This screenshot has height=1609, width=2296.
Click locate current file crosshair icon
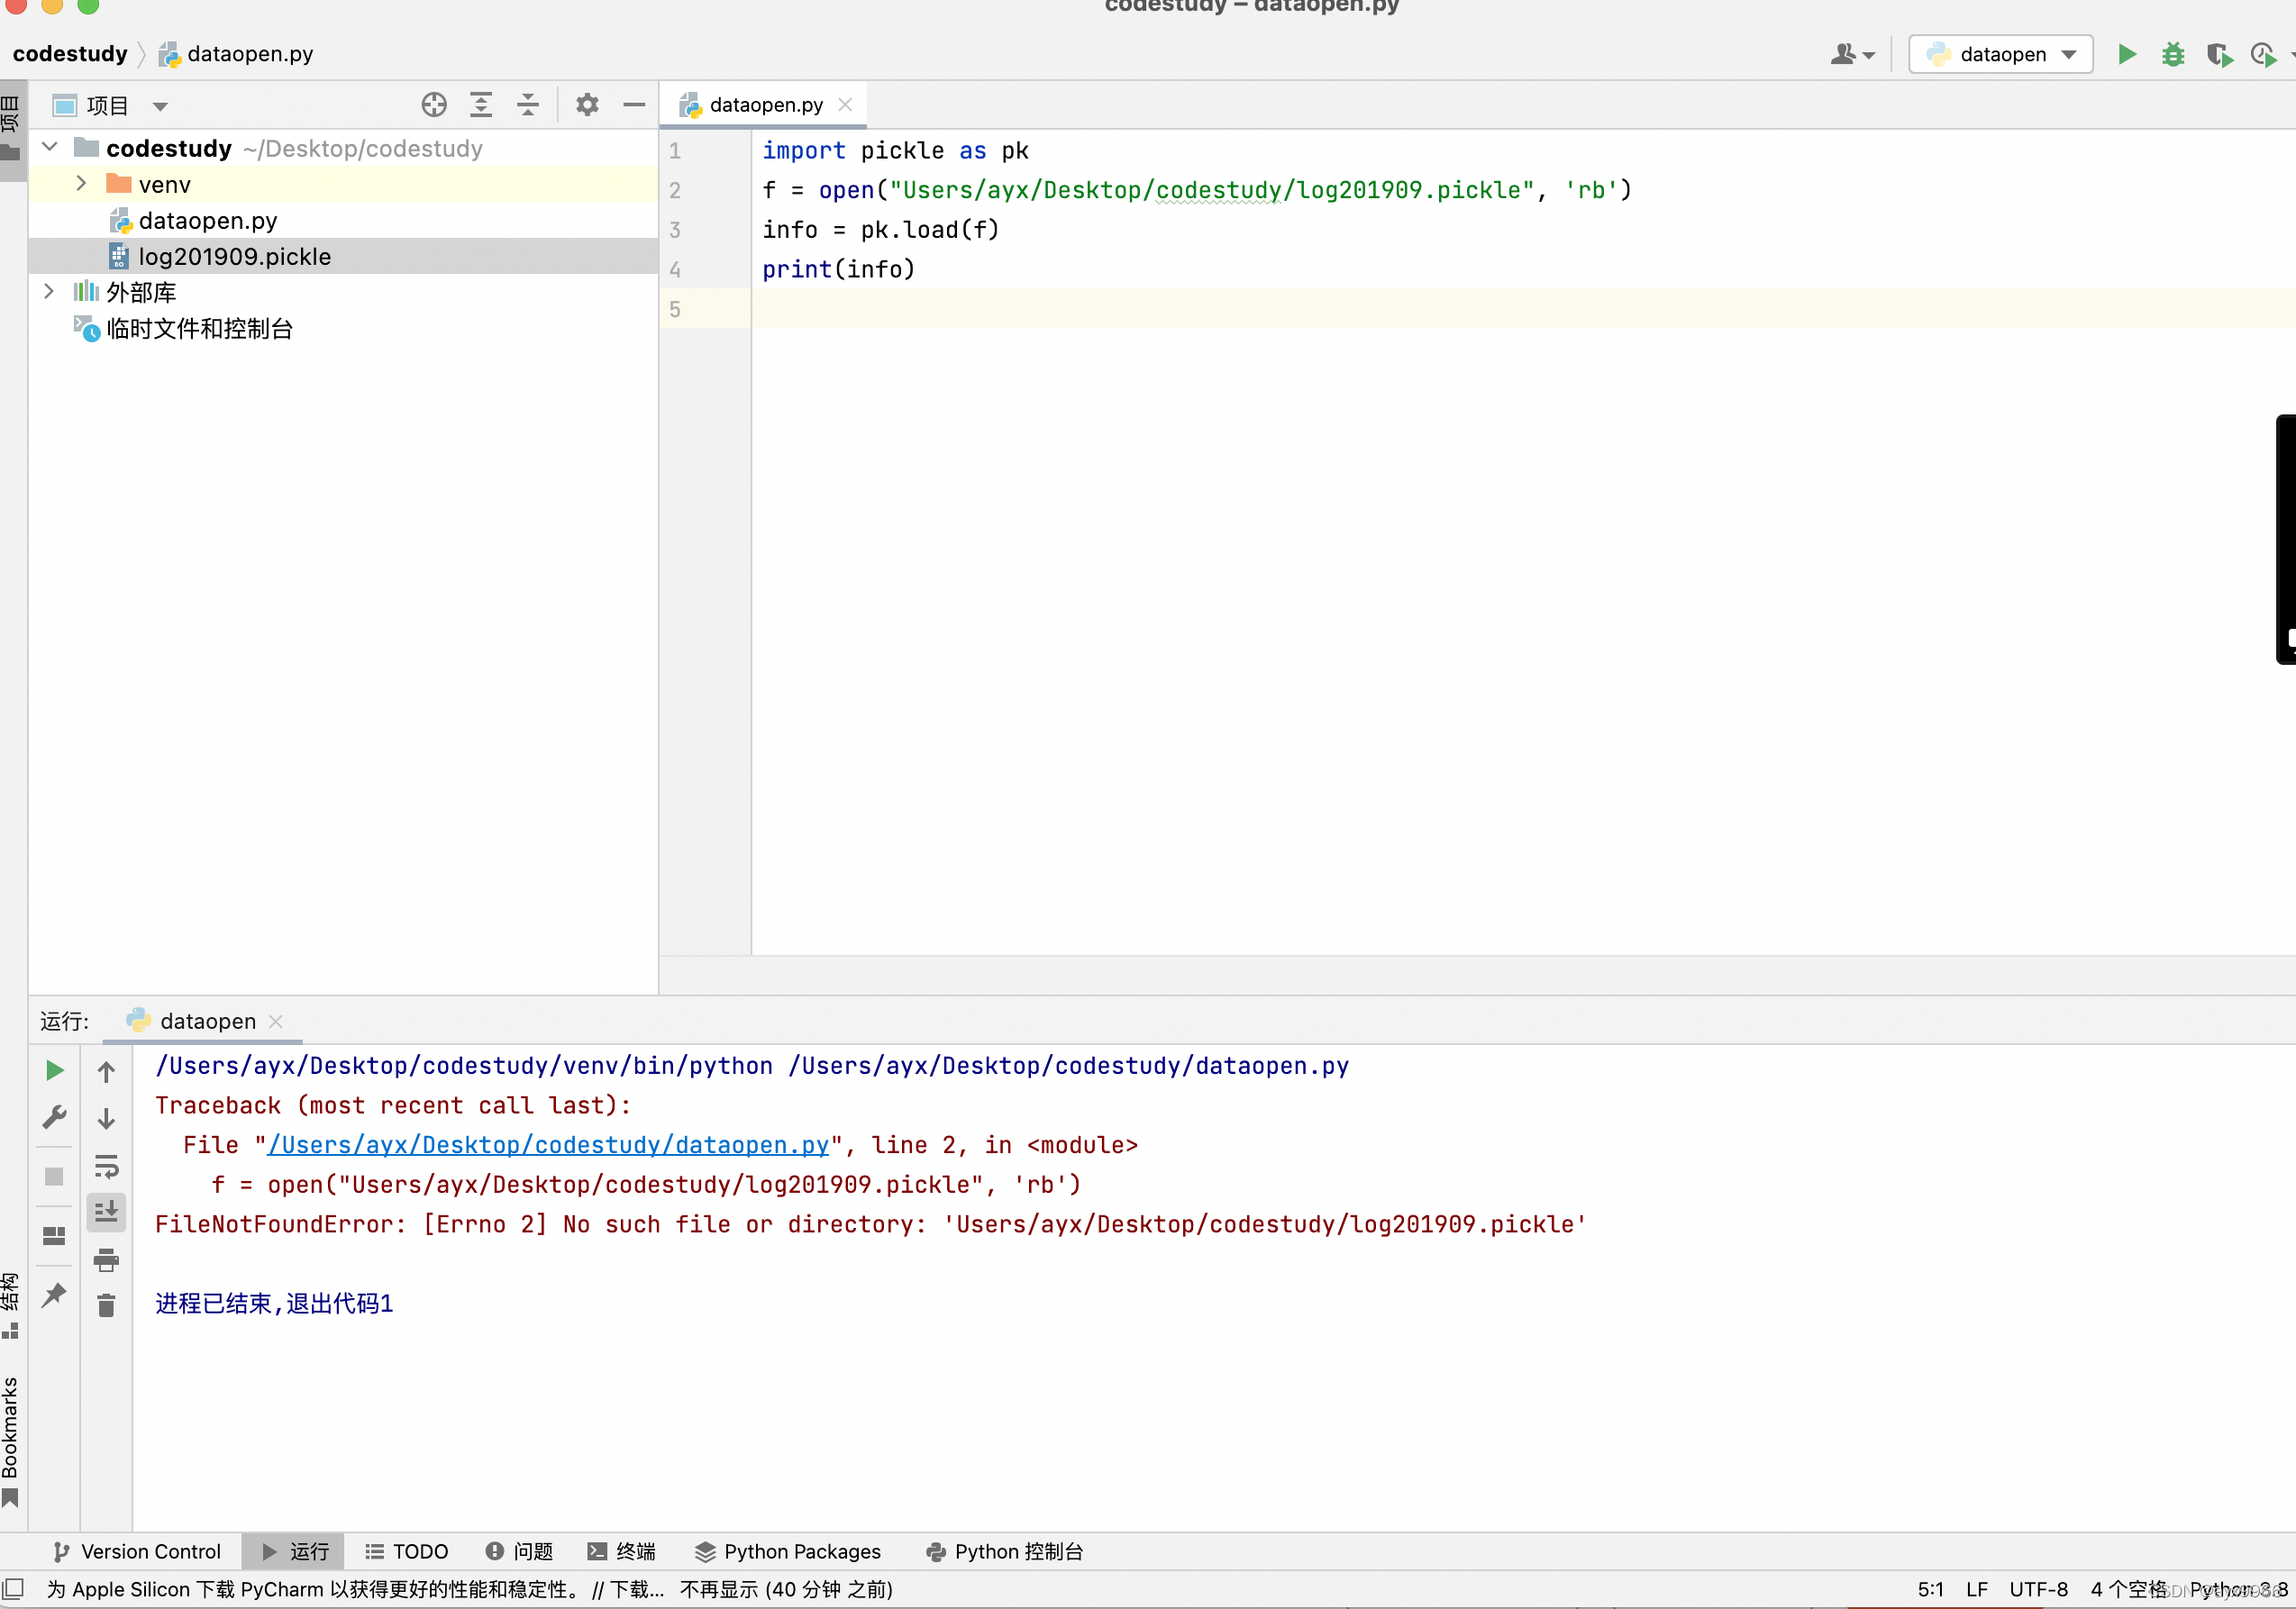(x=434, y=105)
